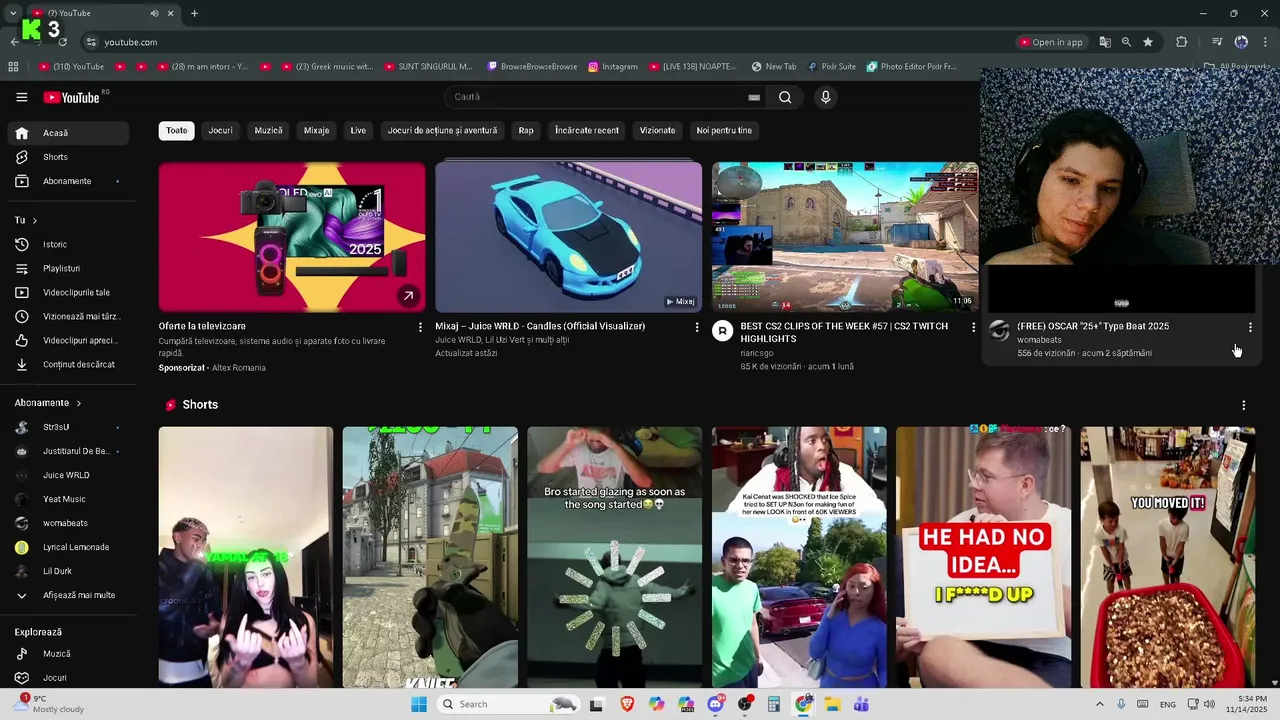Open Vizionează mai târziu list
This screenshot has width=1280, height=720.
(x=68, y=316)
